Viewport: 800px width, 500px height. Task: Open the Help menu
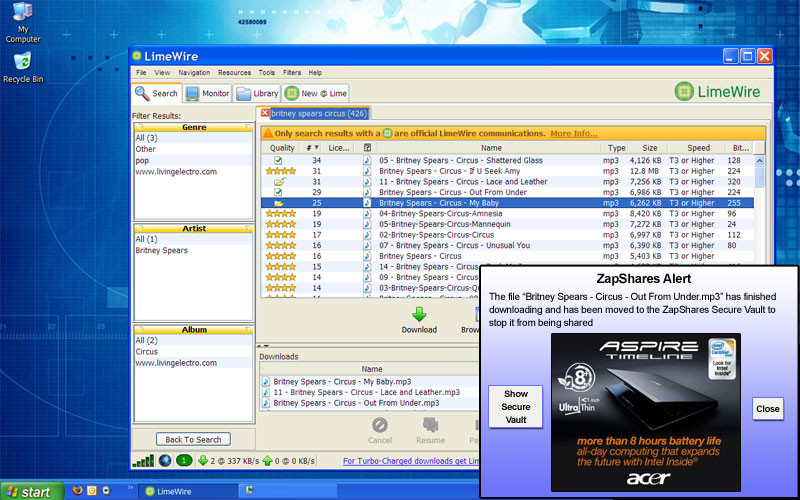315,72
